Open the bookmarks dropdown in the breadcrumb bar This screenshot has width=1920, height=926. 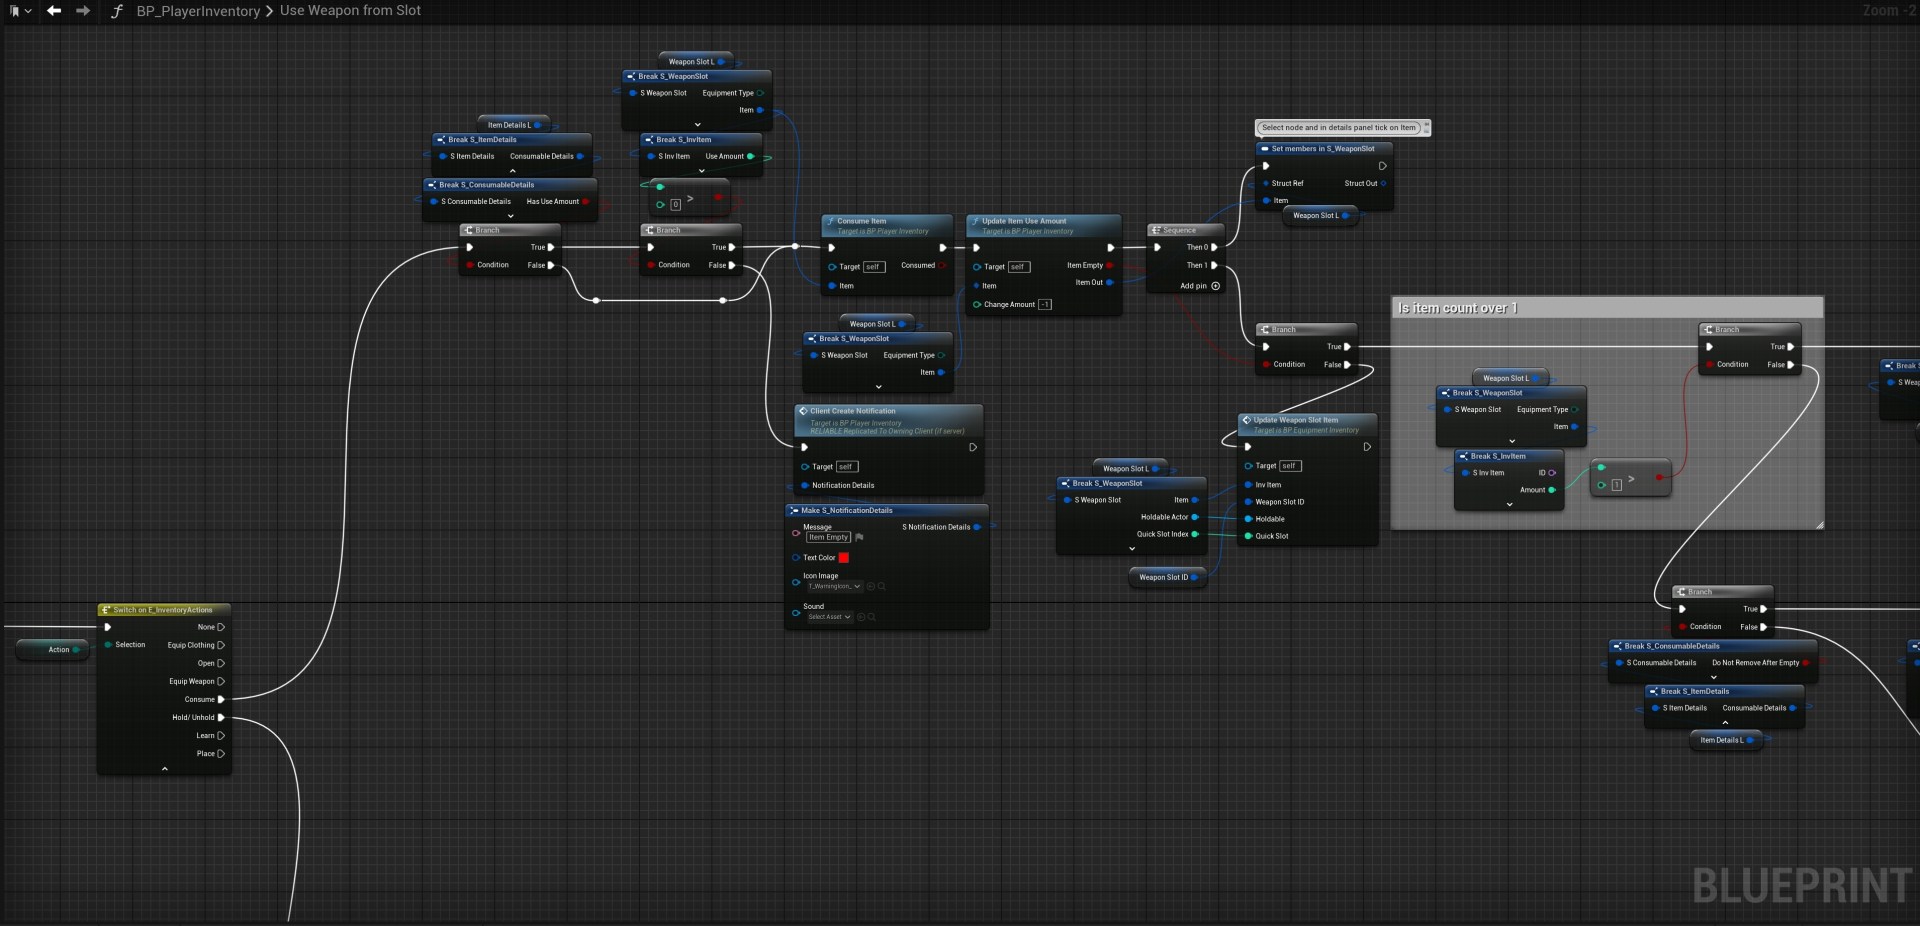coord(18,11)
